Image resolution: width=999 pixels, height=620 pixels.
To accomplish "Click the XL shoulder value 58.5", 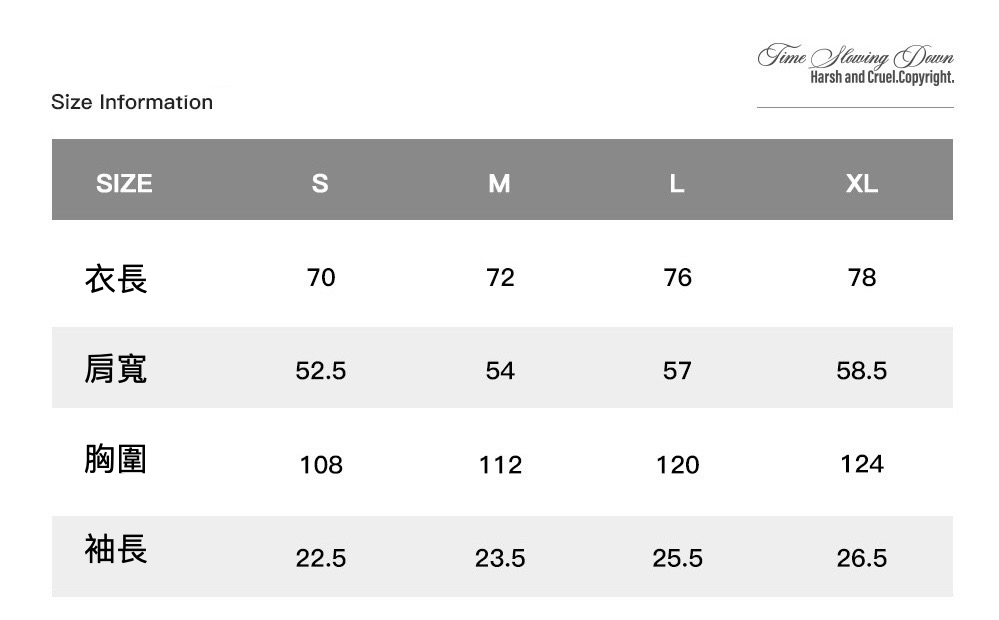I will point(862,371).
